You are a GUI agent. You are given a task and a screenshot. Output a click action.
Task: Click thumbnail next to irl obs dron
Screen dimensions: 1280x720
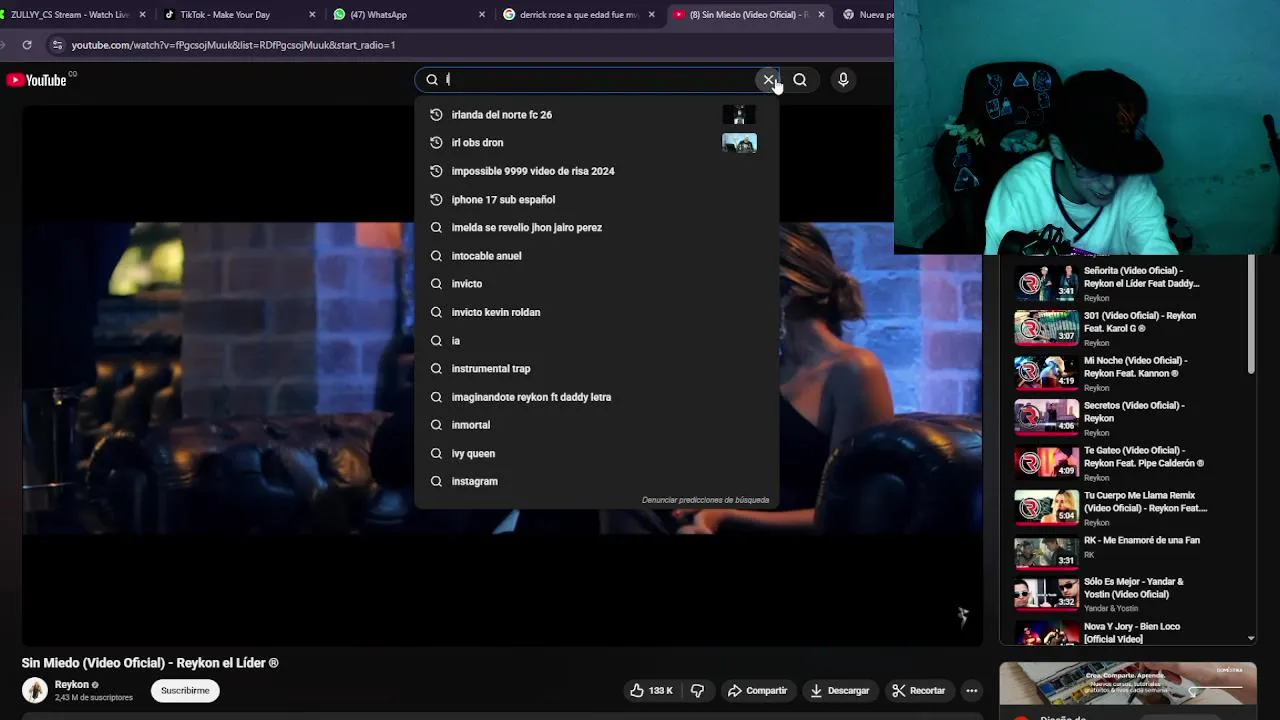739,143
